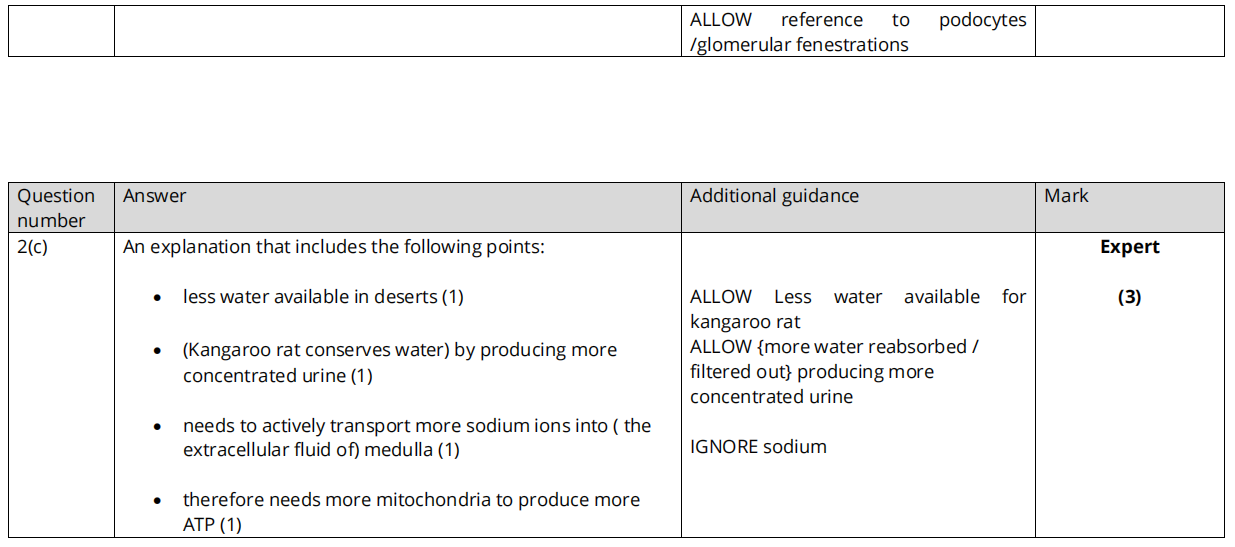
Task: Click the "actively transport more sodium ions" bullet
Action: point(416,437)
